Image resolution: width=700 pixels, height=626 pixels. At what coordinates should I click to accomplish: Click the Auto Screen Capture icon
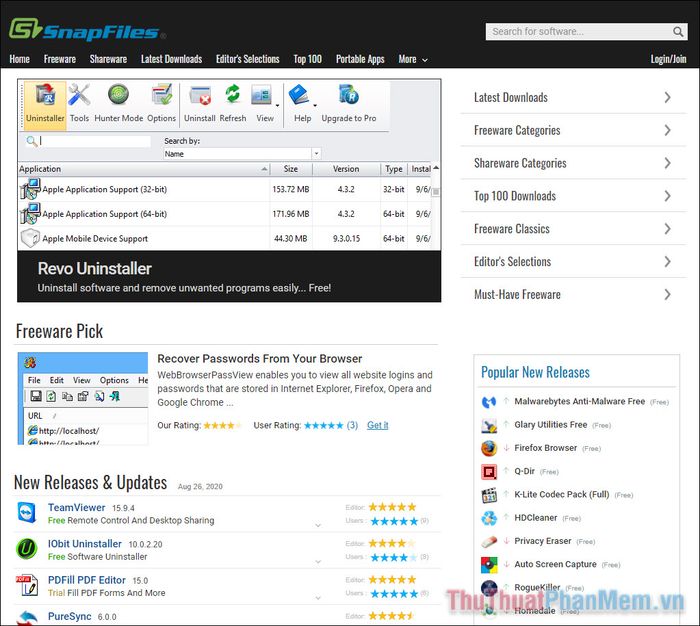(x=489, y=565)
